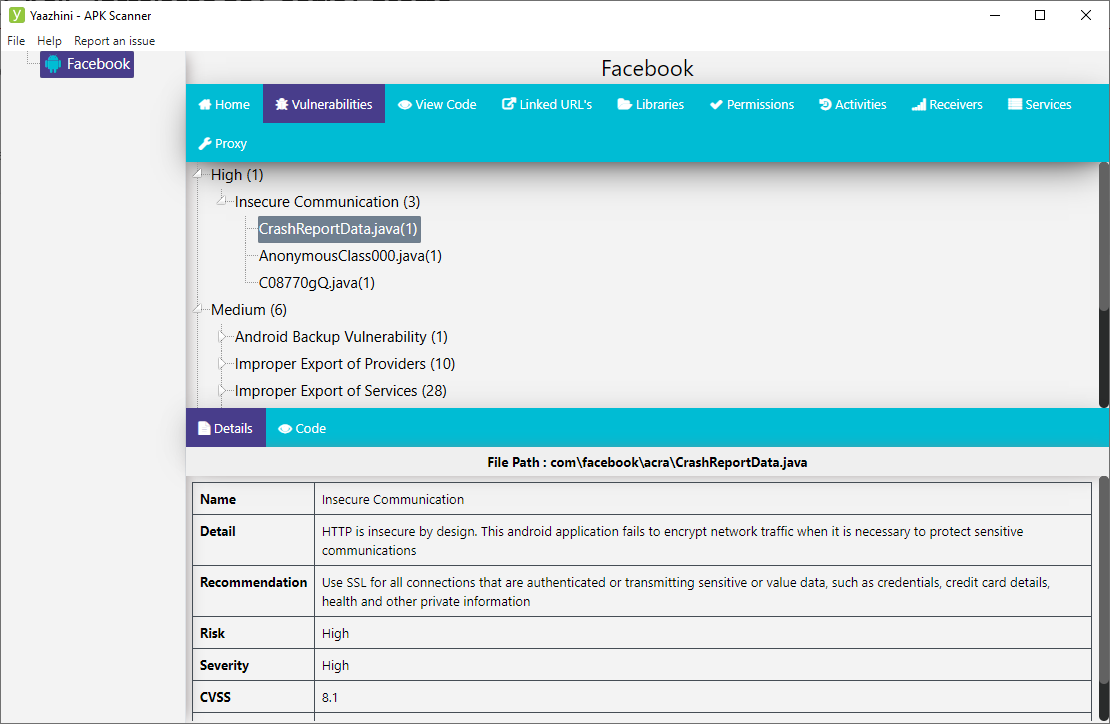Click the Details document icon

pyautogui.click(x=204, y=428)
